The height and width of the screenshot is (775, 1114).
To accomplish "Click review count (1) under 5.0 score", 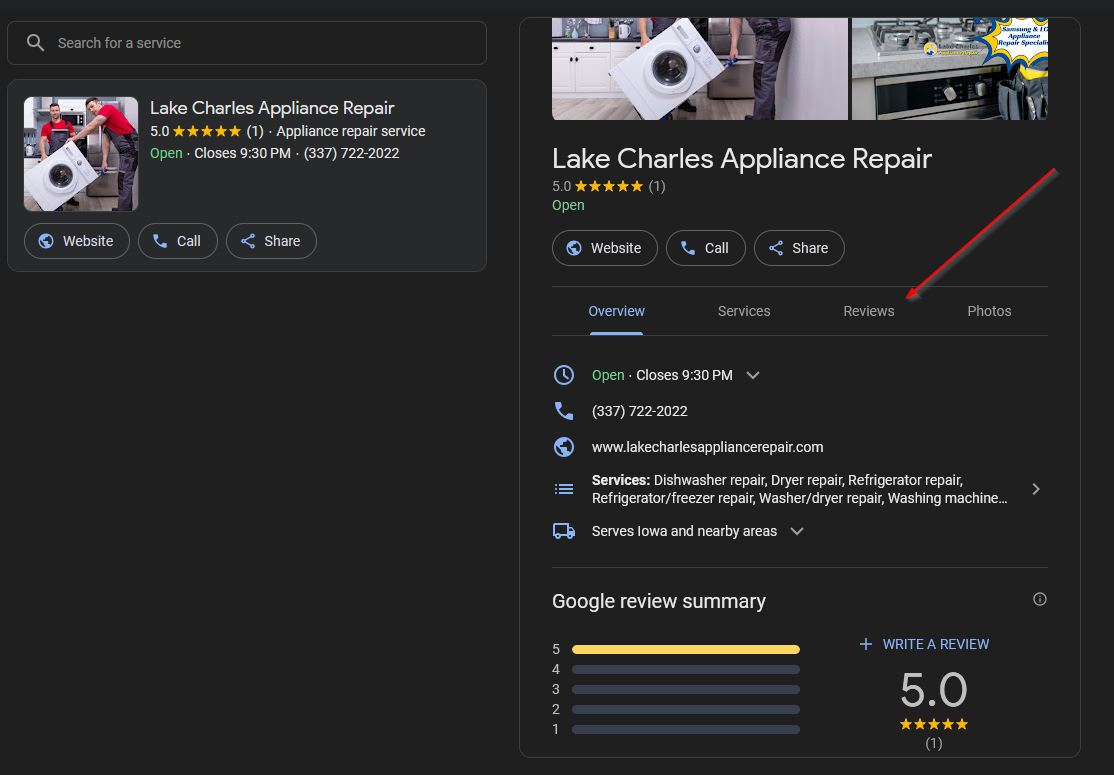I will (x=934, y=743).
